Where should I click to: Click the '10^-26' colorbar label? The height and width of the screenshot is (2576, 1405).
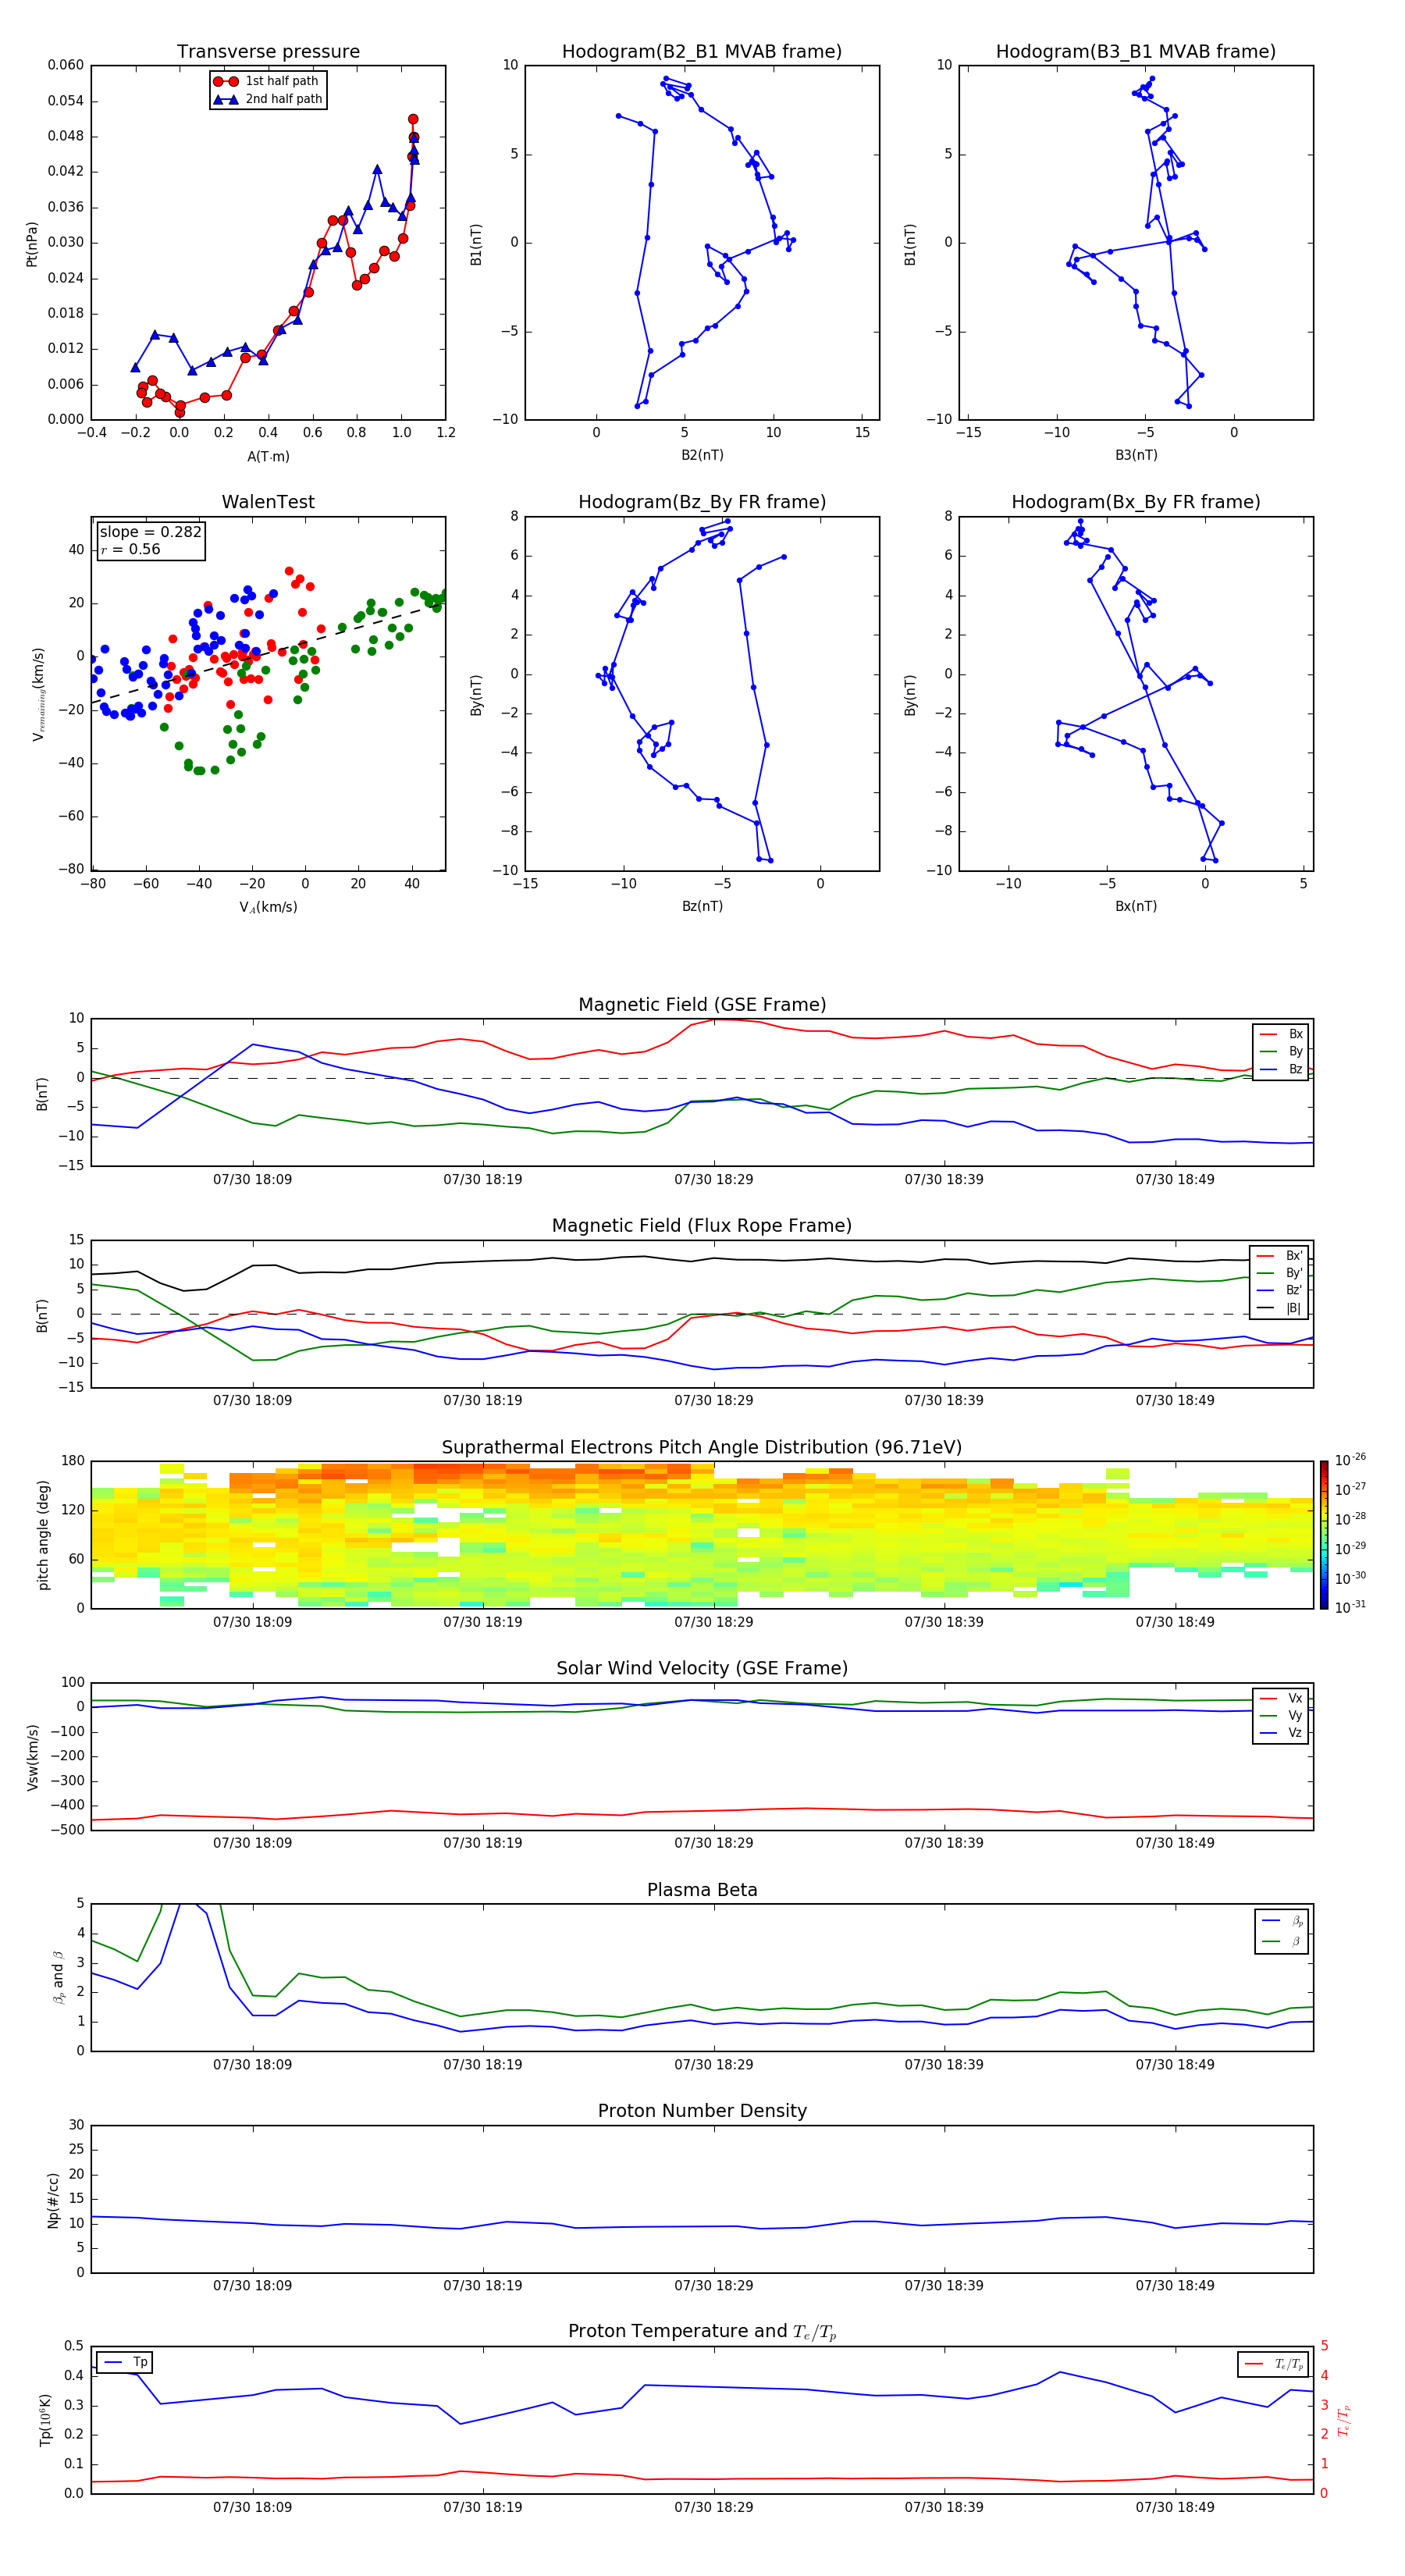tap(1350, 1460)
